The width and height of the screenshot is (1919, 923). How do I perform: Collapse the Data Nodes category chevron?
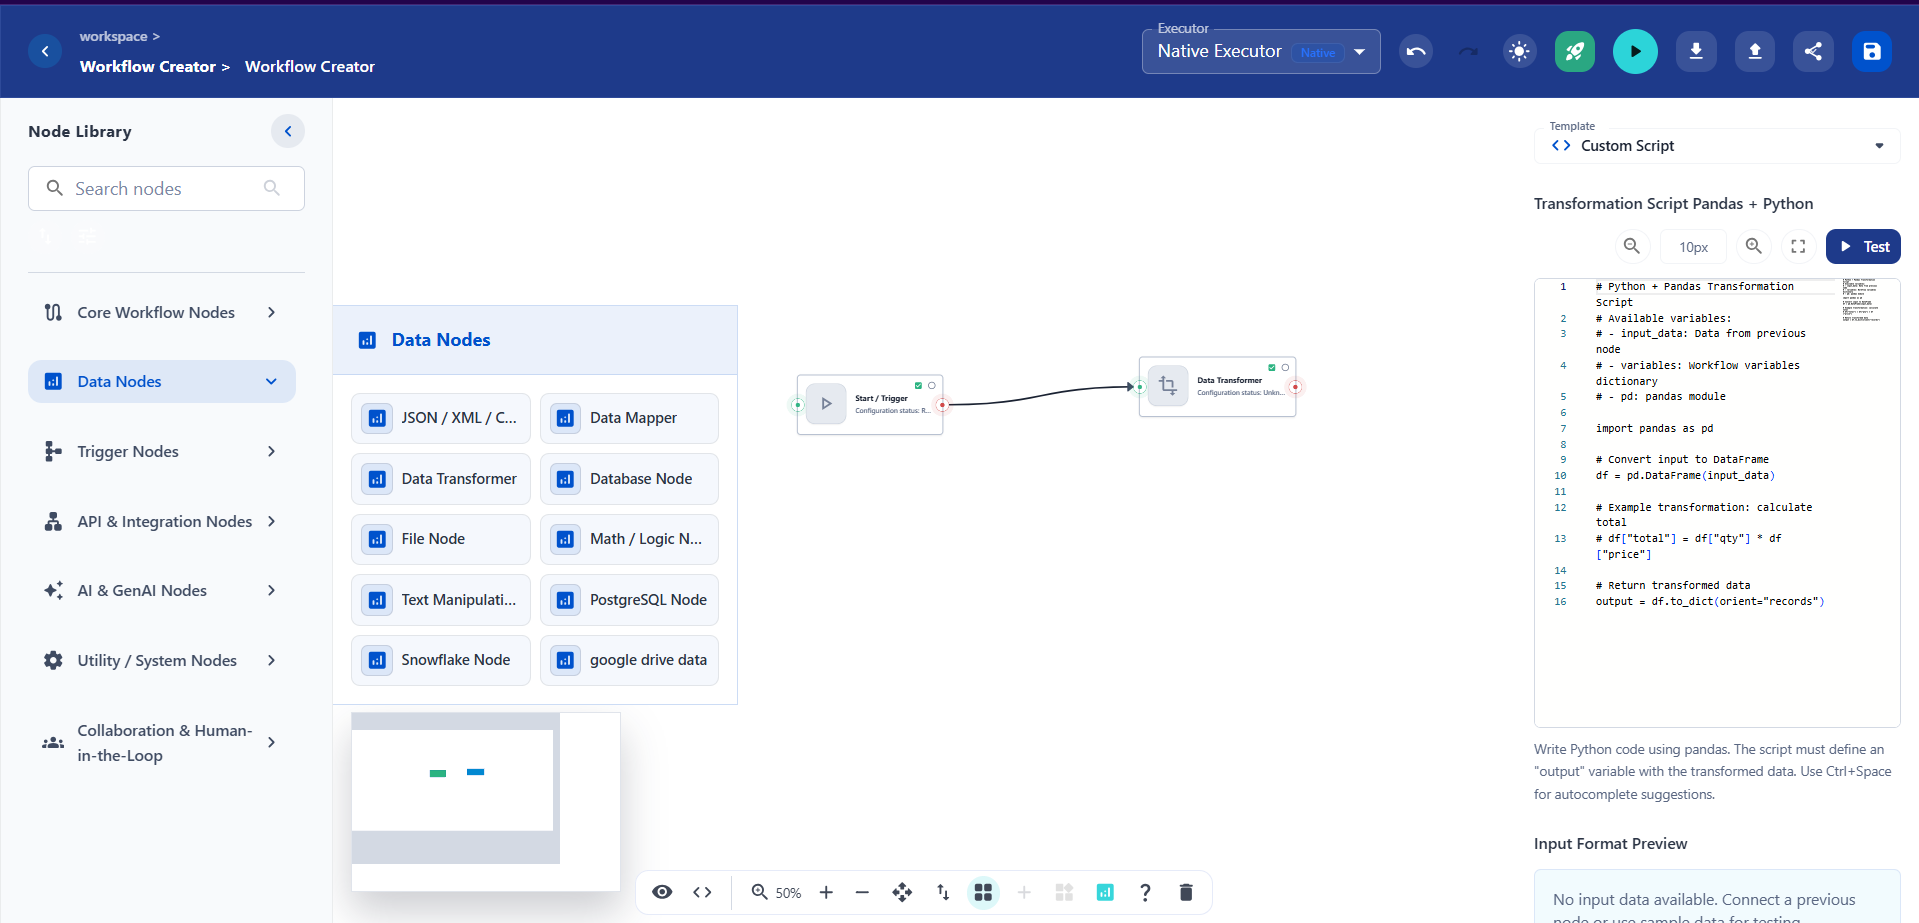[271, 381]
